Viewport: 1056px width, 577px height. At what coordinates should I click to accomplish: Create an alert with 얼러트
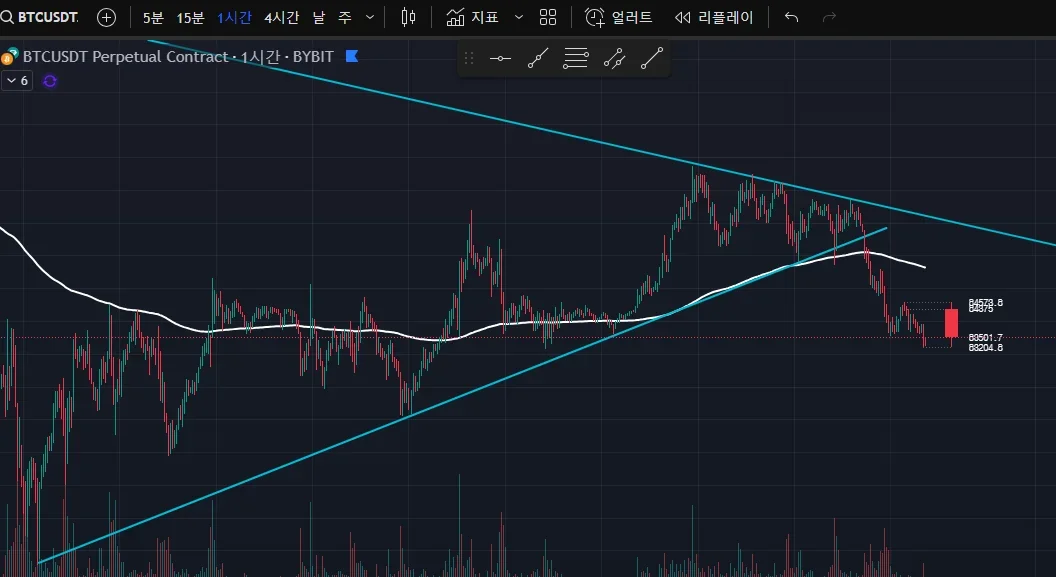click(618, 18)
